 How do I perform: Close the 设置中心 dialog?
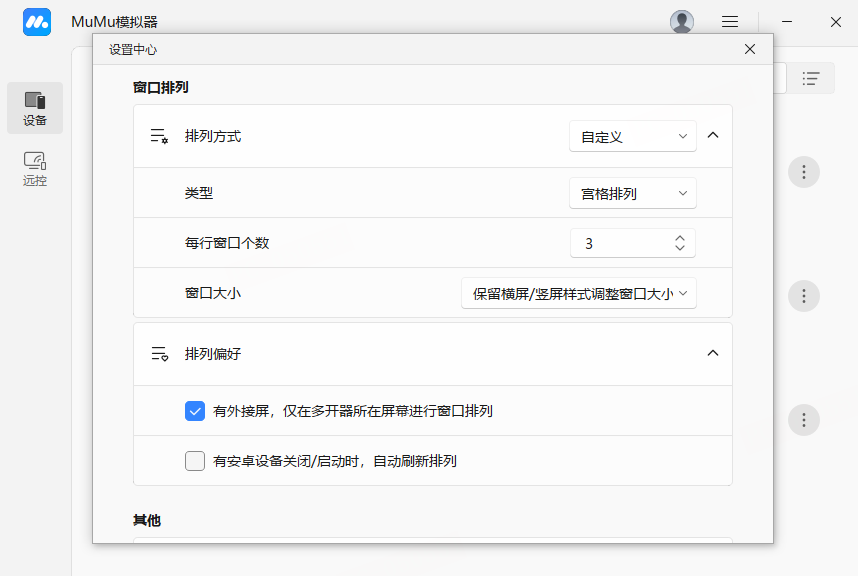(750, 49)
